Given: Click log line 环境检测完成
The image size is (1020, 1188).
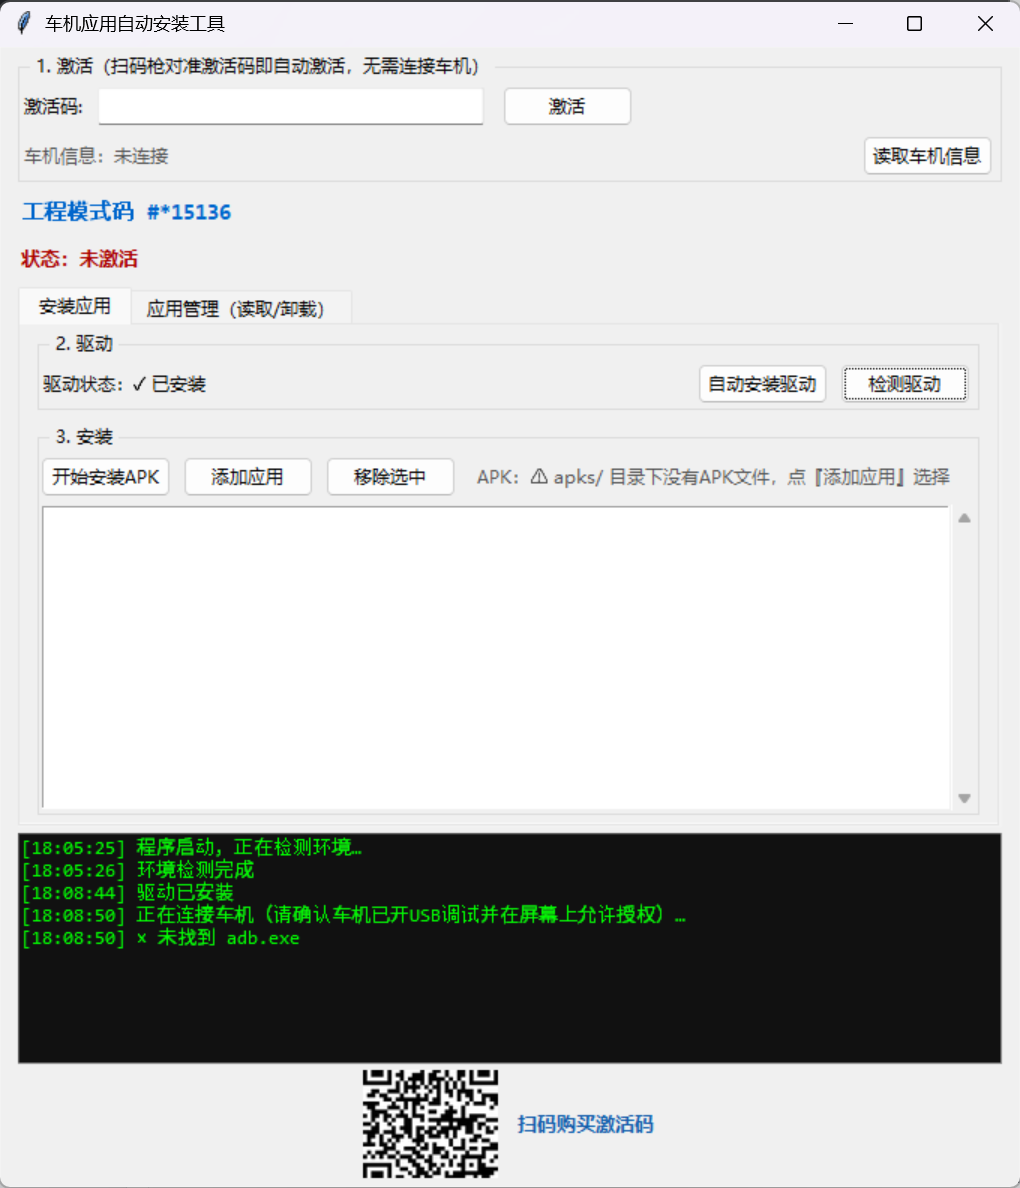Looking at the screenshot, I should pyautogui.click(x=138, y=870).
